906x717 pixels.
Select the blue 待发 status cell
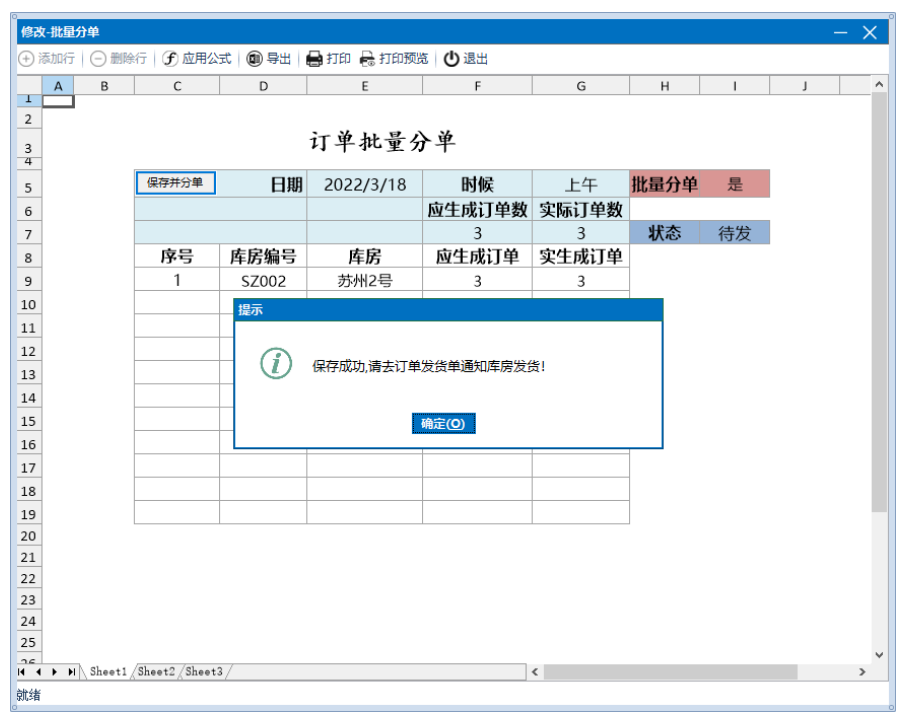734,233
